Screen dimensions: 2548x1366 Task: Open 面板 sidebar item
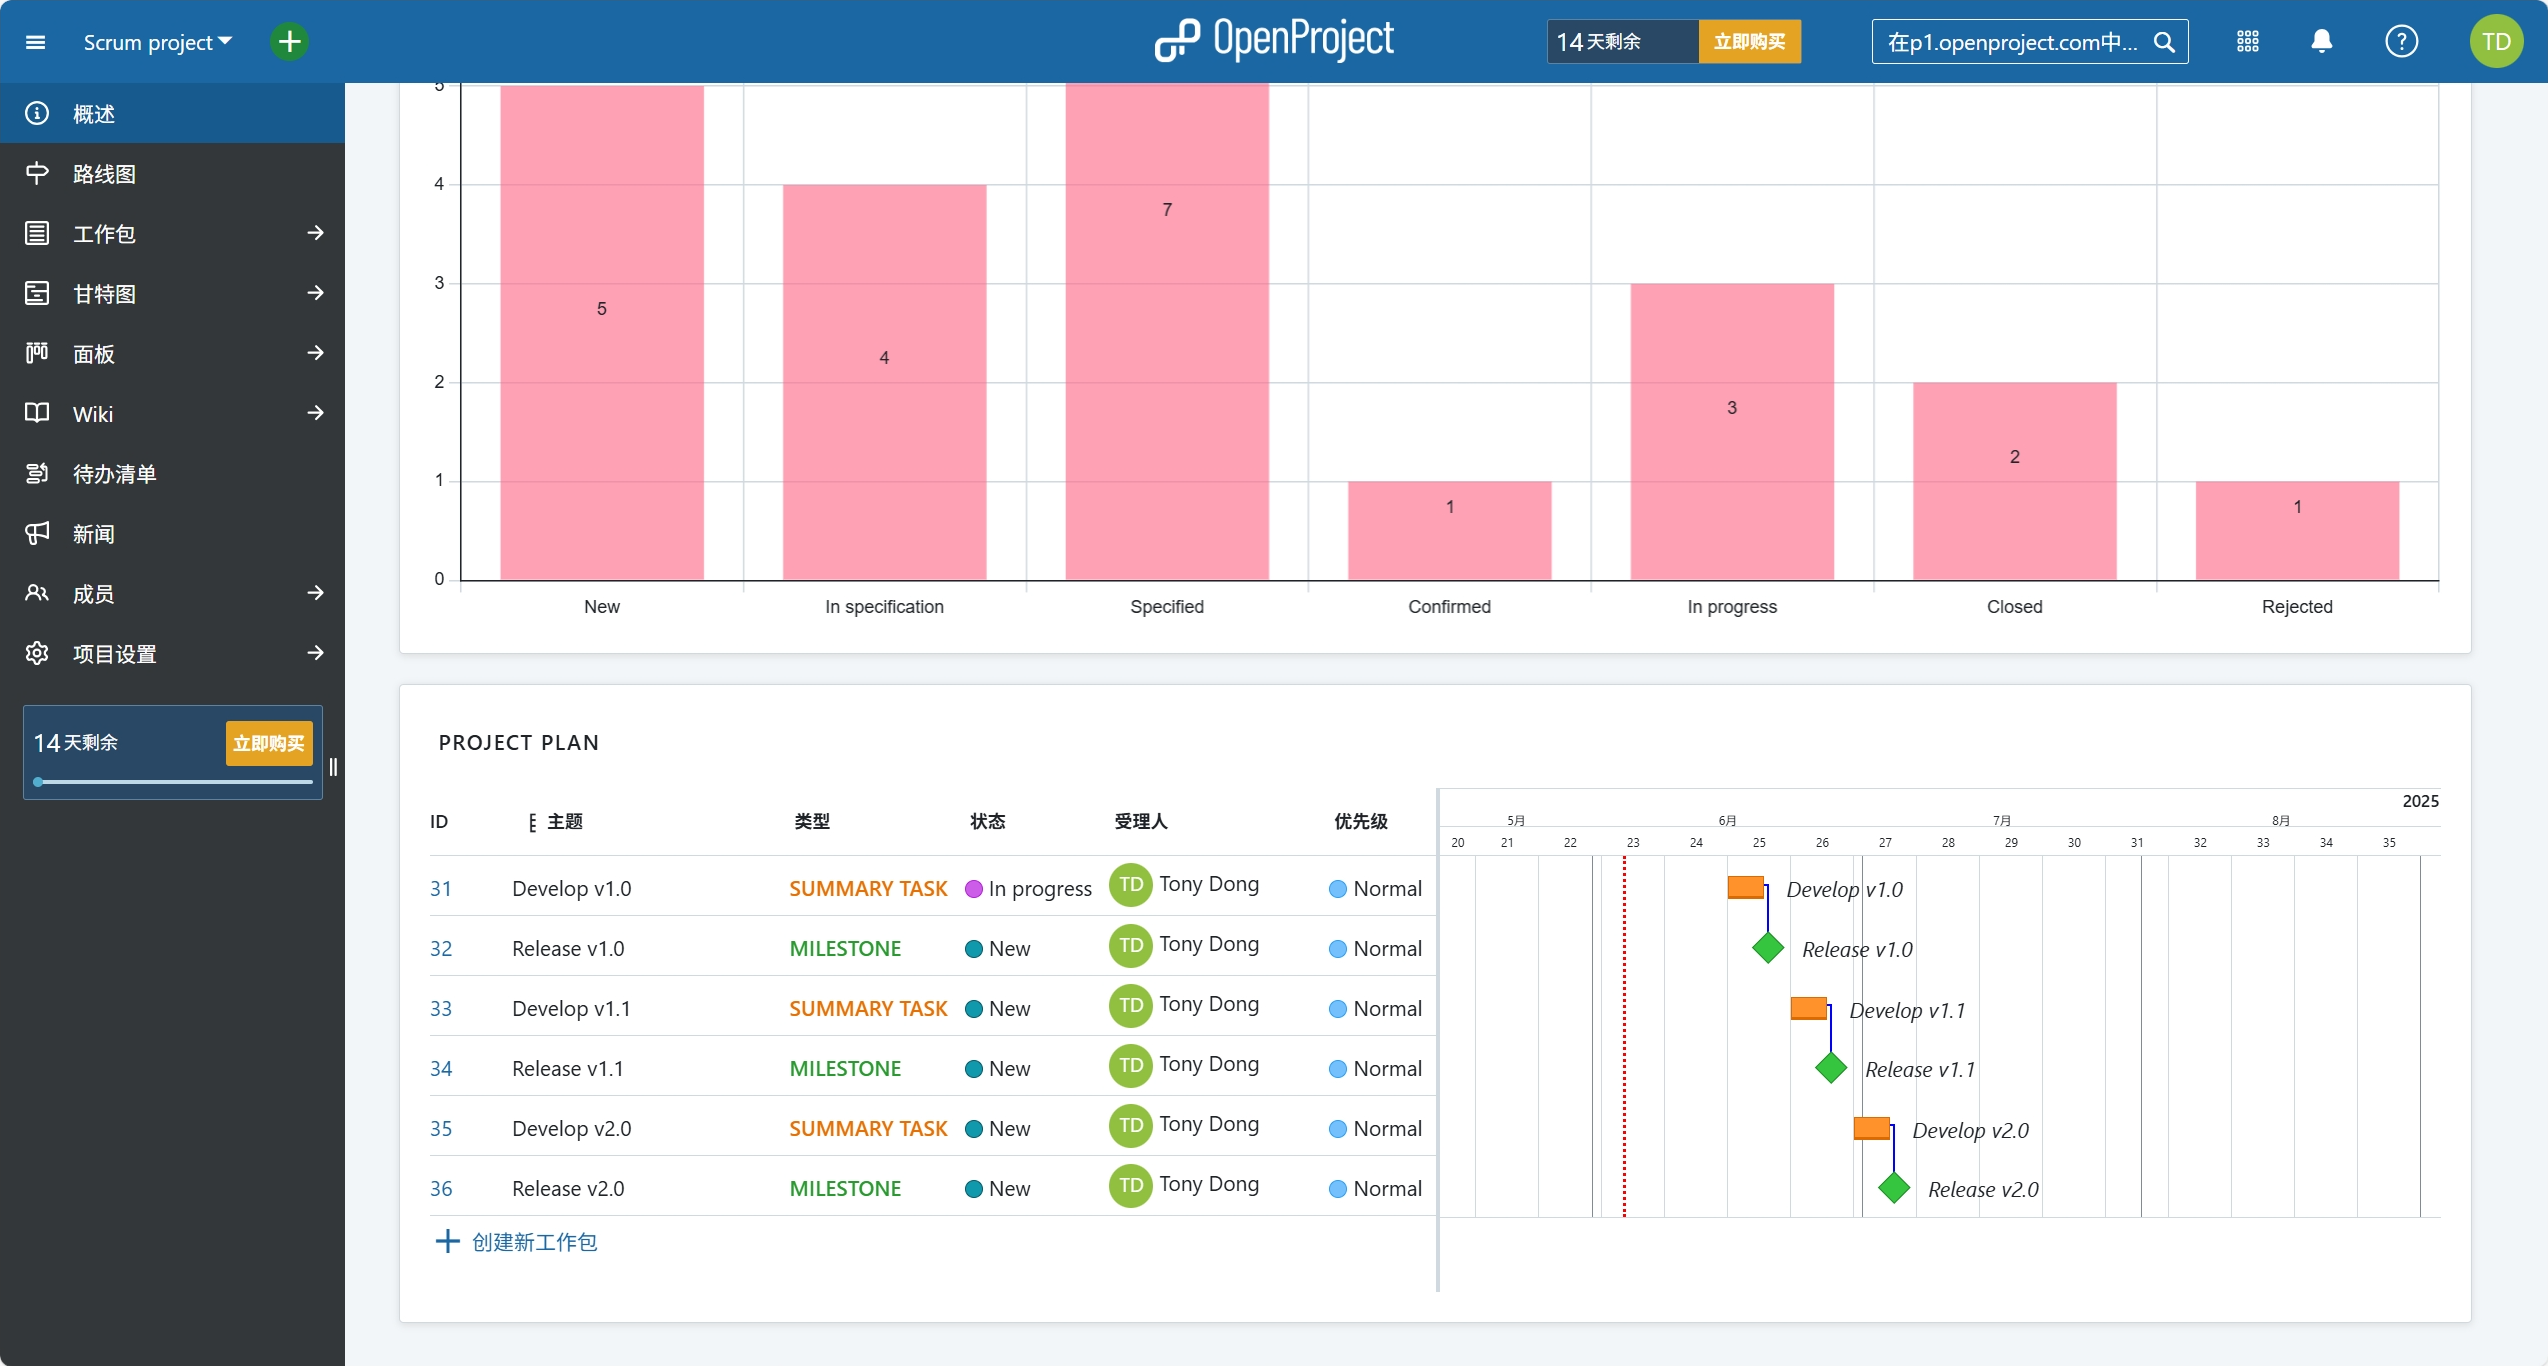pyautogui.click(x=145, y=353)
